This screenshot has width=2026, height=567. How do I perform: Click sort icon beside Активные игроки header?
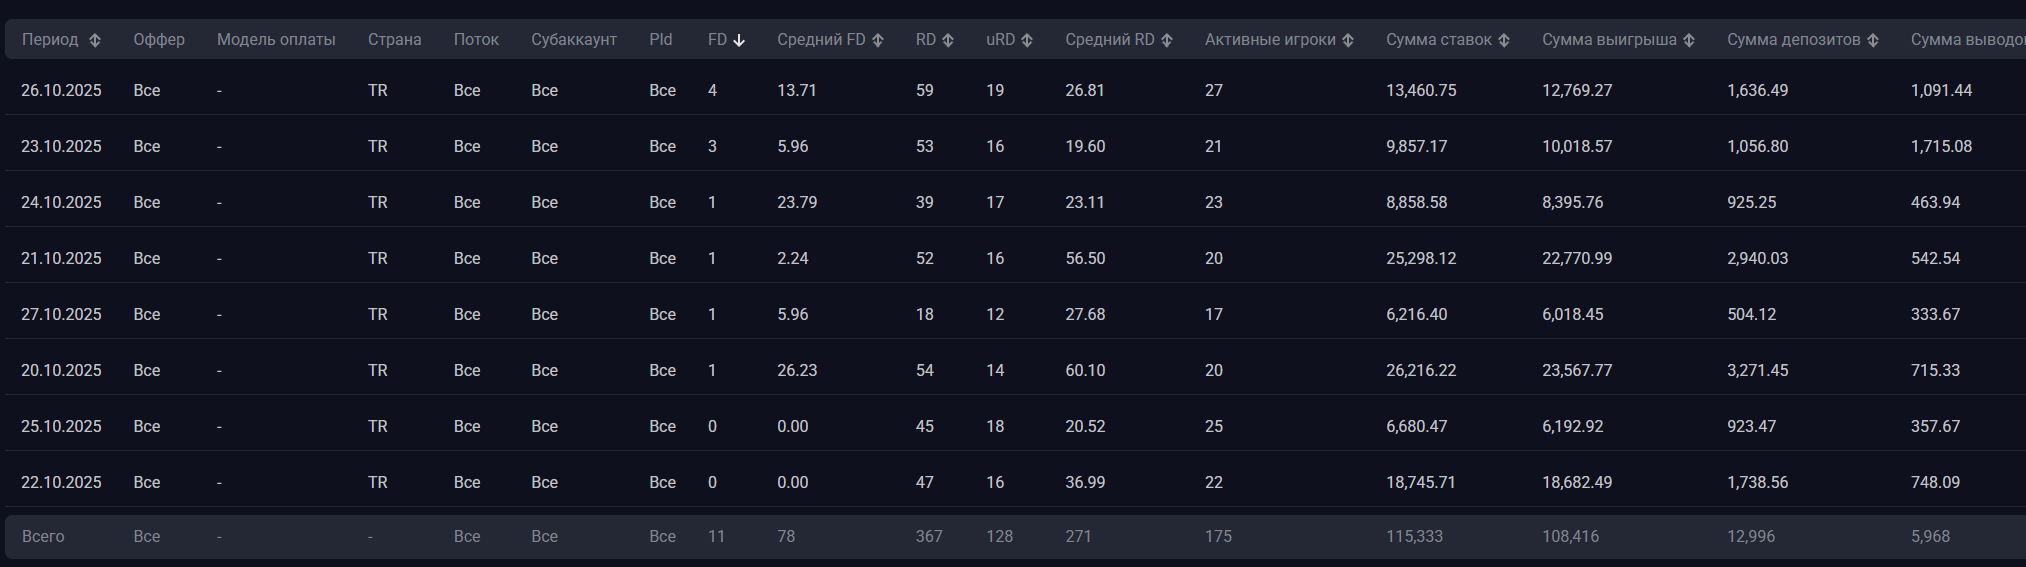tap(1348, 40)
